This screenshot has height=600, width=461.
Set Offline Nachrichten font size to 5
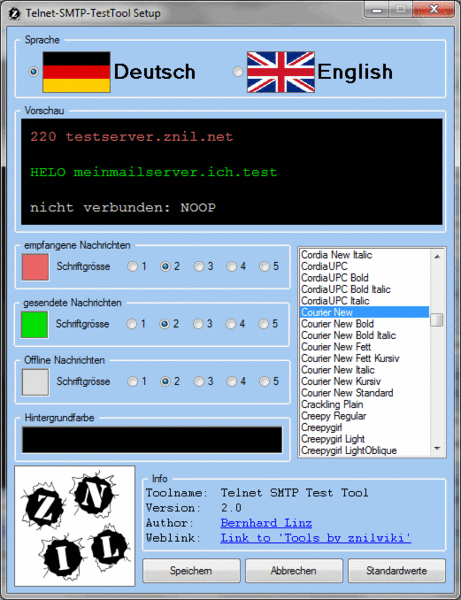coord(264,381)
